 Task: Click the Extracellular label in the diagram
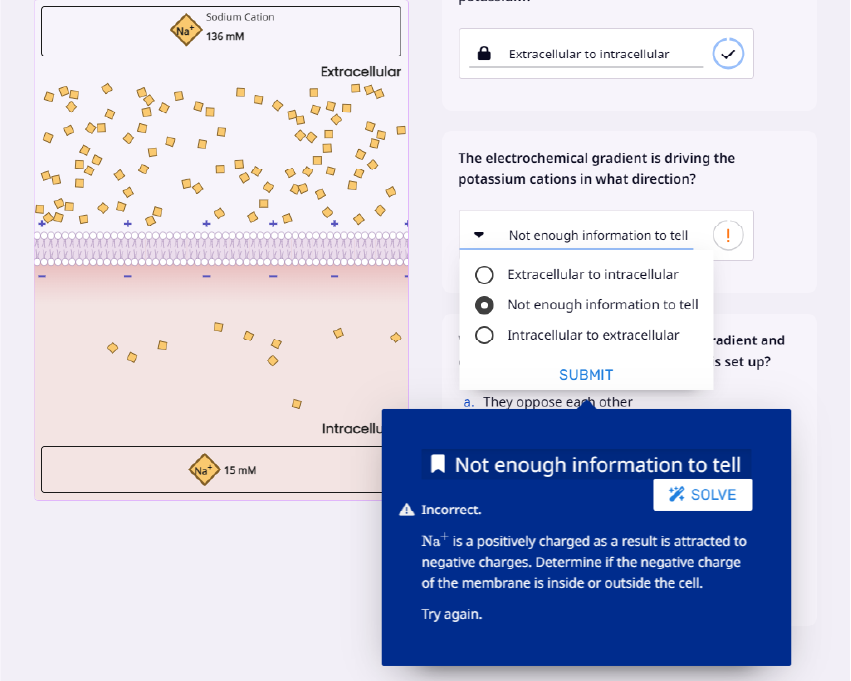(x=360, y=72)
